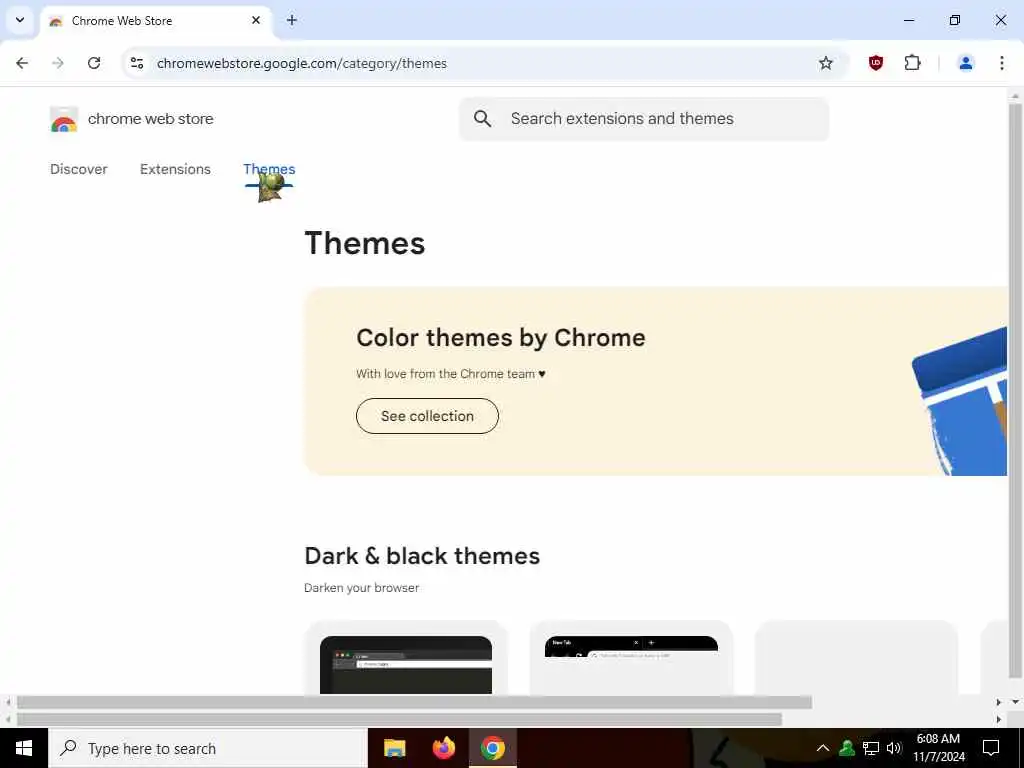Screen dimensions: 1024x768
Task: Click the vertical page scrollbar
Action: tap(1015, 391)
